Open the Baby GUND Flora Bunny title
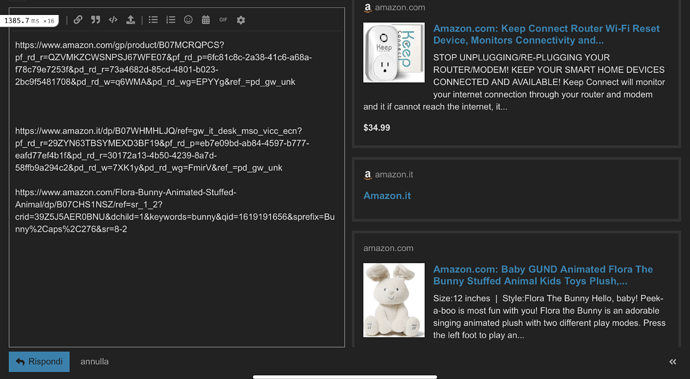The image size is (690, 379). [x=543, y=275]
